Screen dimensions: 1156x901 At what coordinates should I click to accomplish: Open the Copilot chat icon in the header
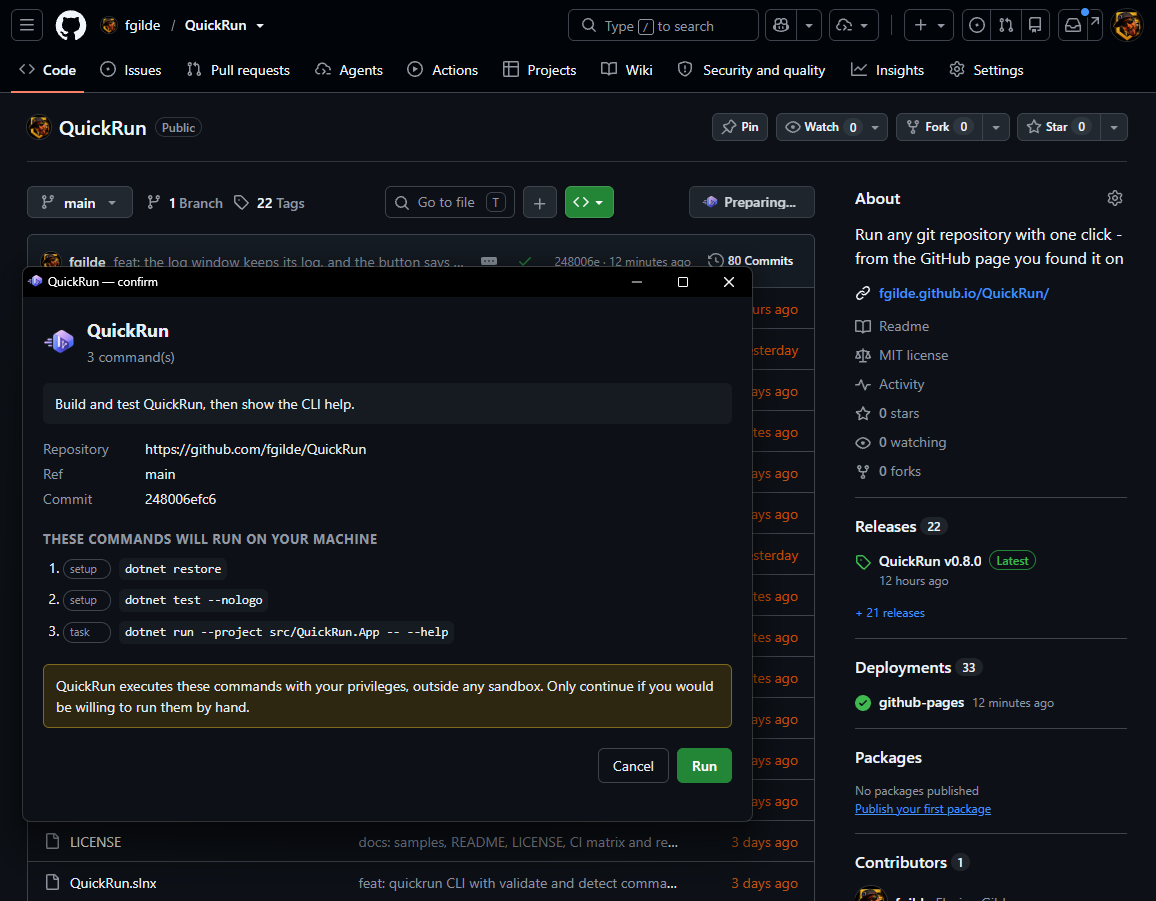[x=781, y=25]
